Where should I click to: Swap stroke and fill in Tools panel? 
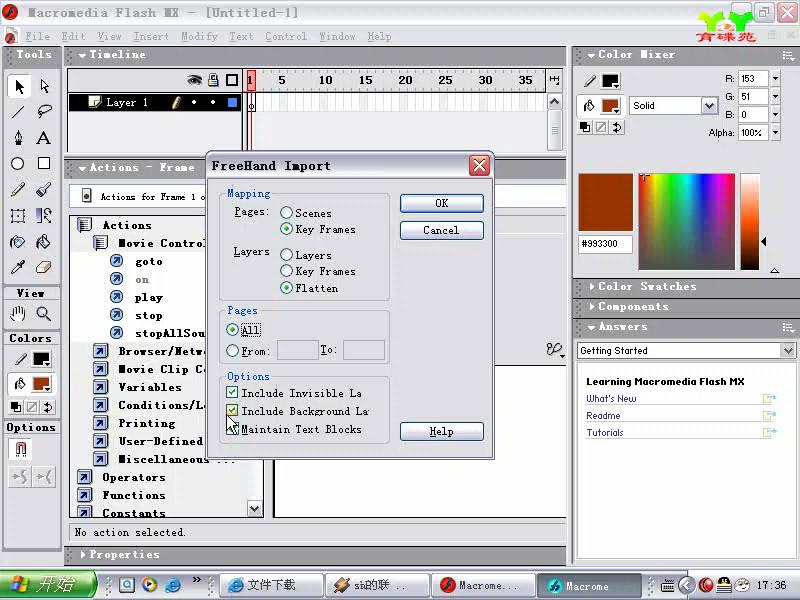coord(48,407)
